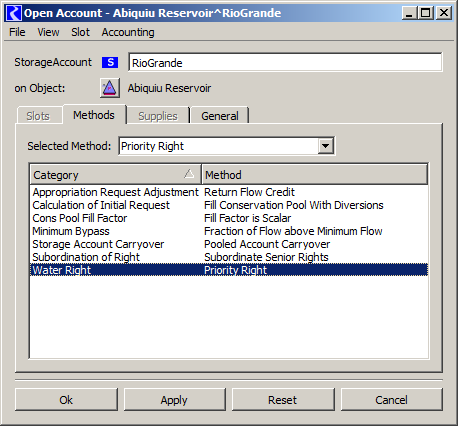Switch to the General tab
Image resolution: width=458 pixels, height=426 pixels.
point(220,116)
